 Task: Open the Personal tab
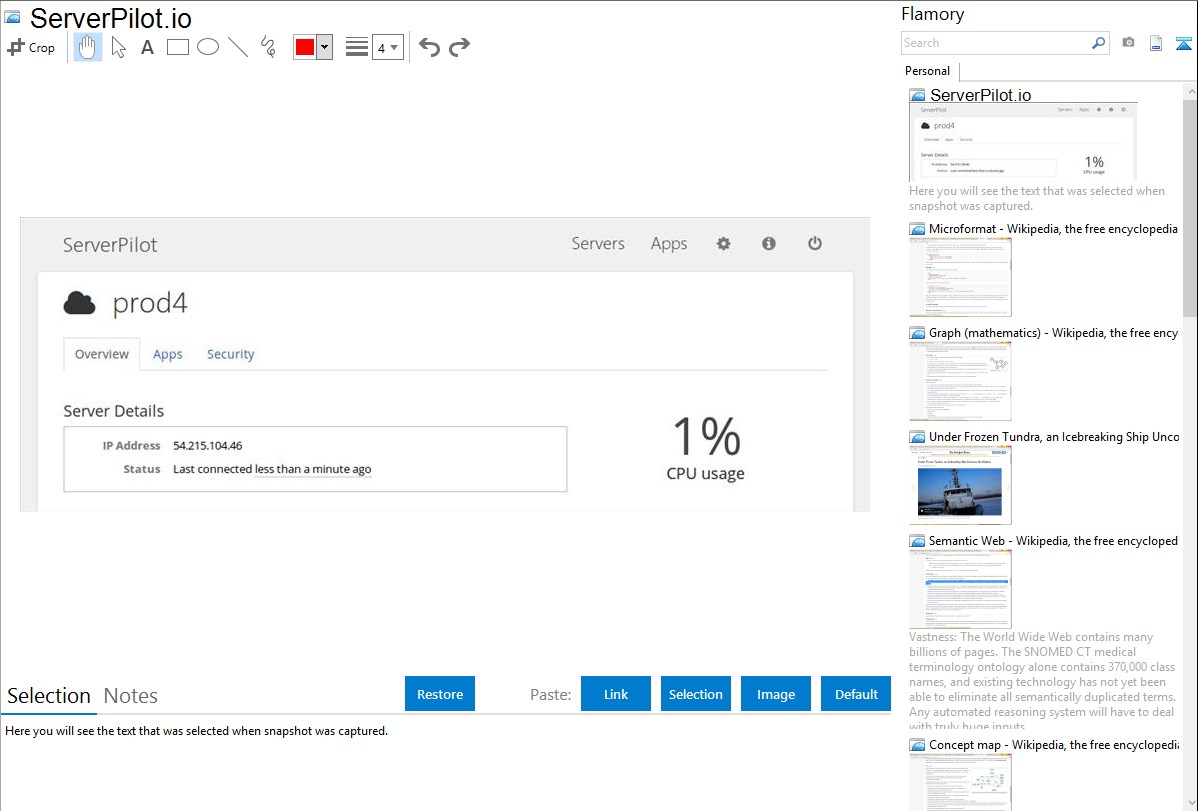click(x=928, y=71)
